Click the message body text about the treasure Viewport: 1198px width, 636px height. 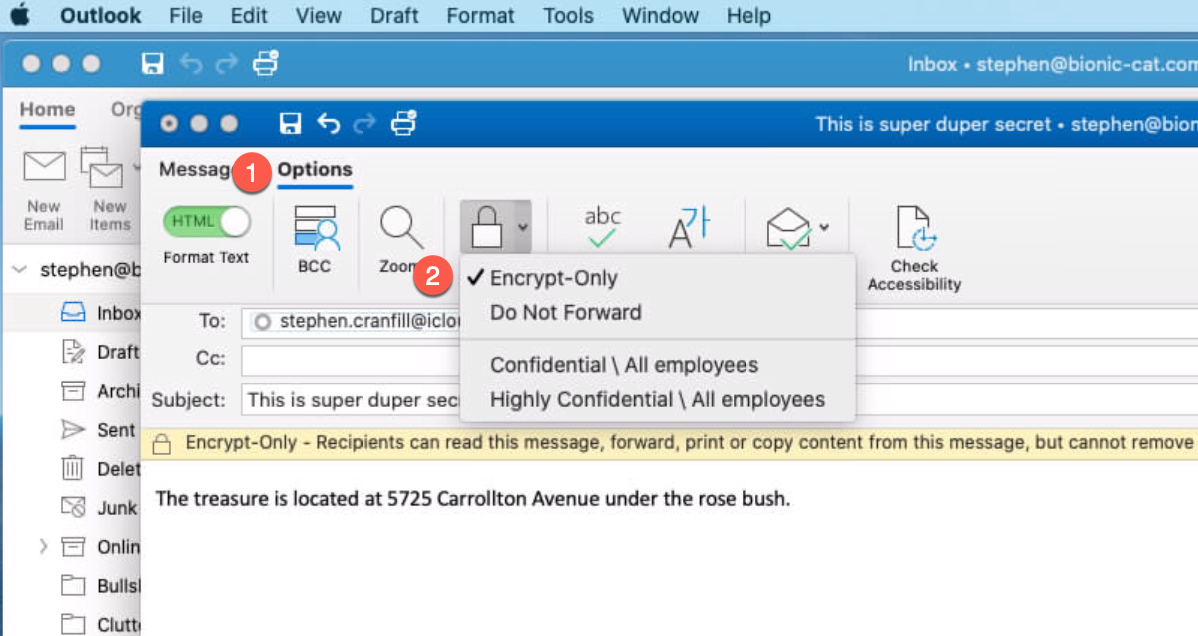pyautogui.click(x=473, y=499)
